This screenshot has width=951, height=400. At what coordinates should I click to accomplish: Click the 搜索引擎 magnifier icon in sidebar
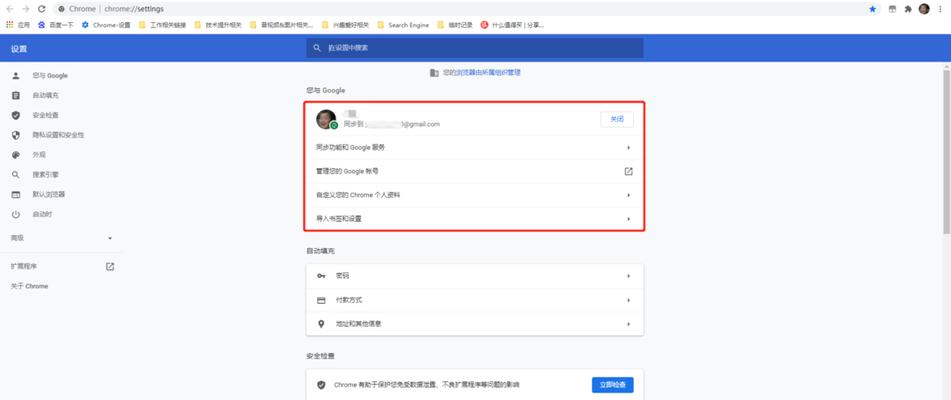tap(16, 175)
